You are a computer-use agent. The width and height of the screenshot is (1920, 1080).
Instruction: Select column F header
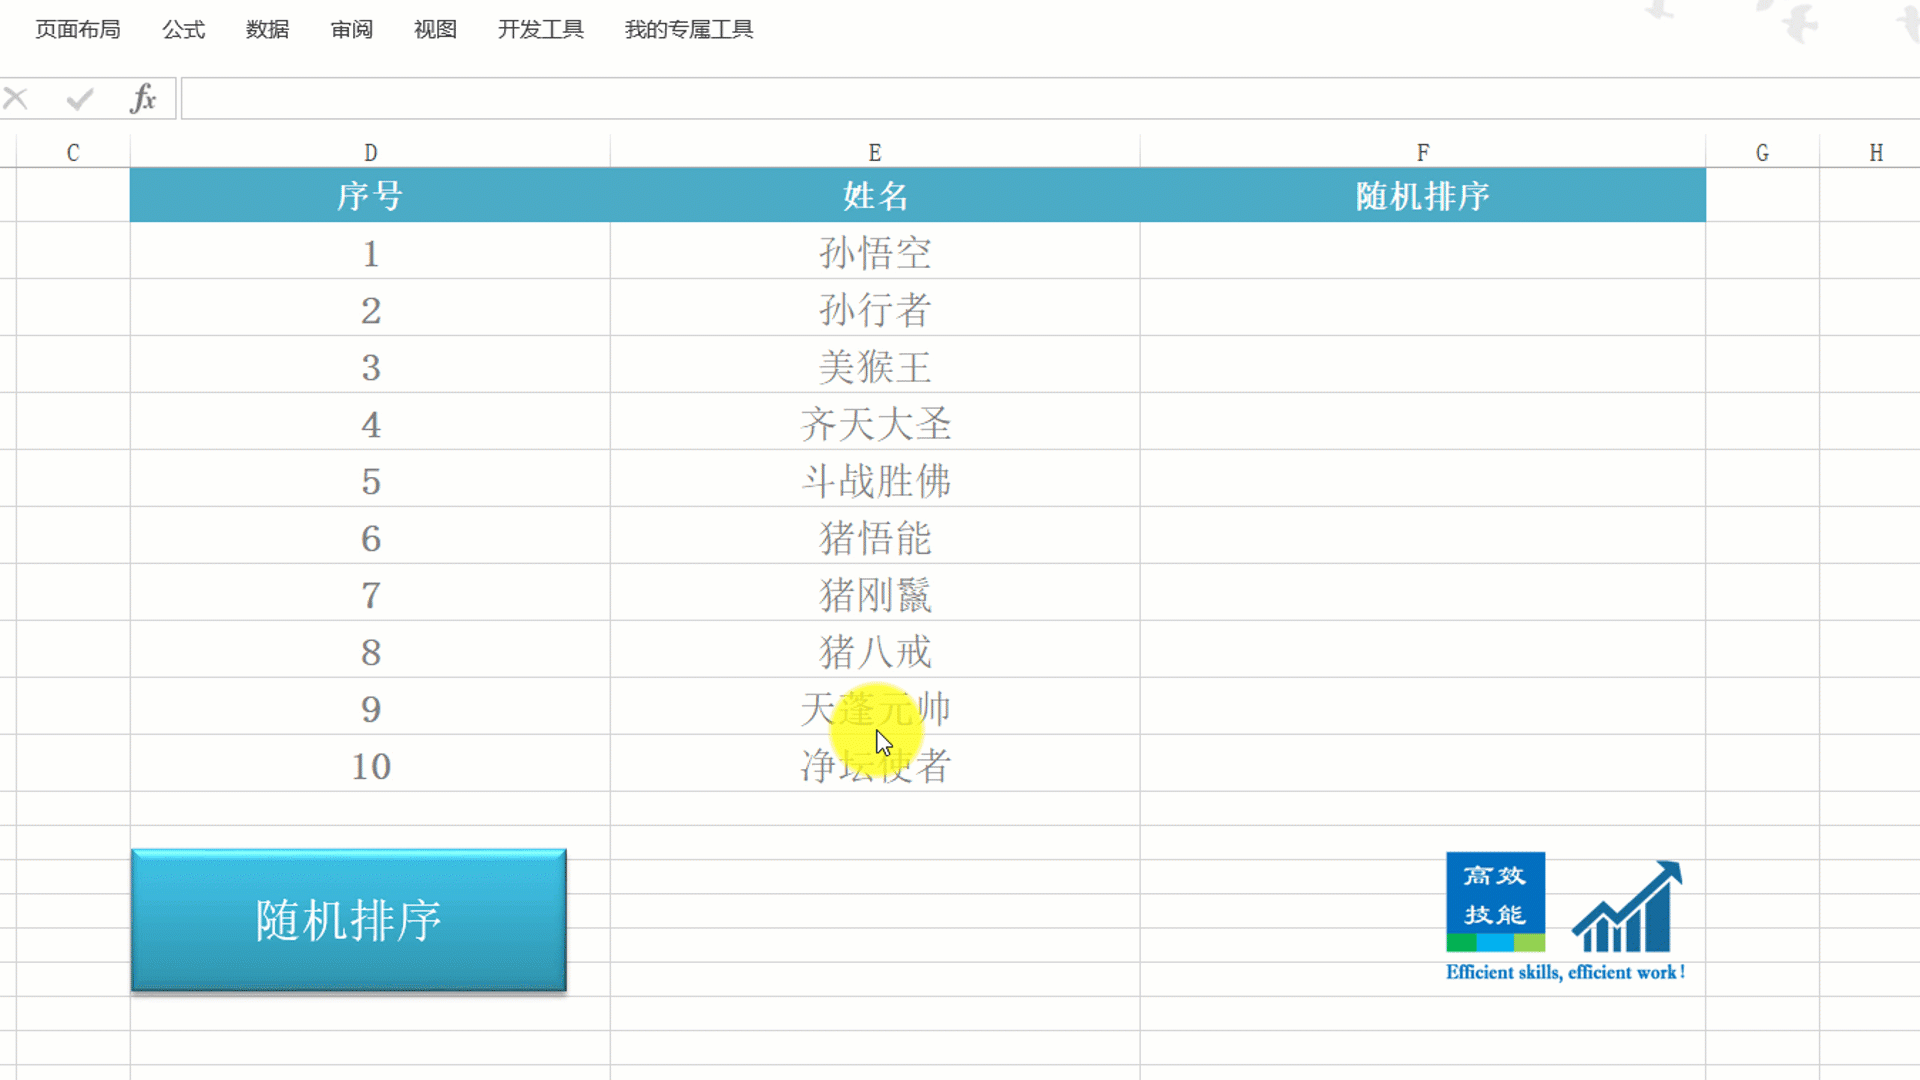coord(1423,153)
